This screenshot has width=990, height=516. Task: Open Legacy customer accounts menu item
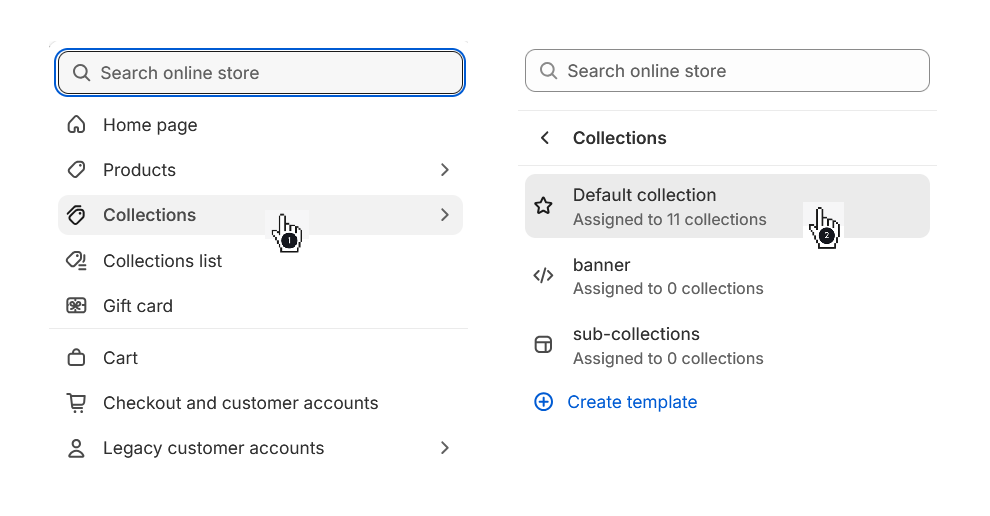click(x=260, y=448)
